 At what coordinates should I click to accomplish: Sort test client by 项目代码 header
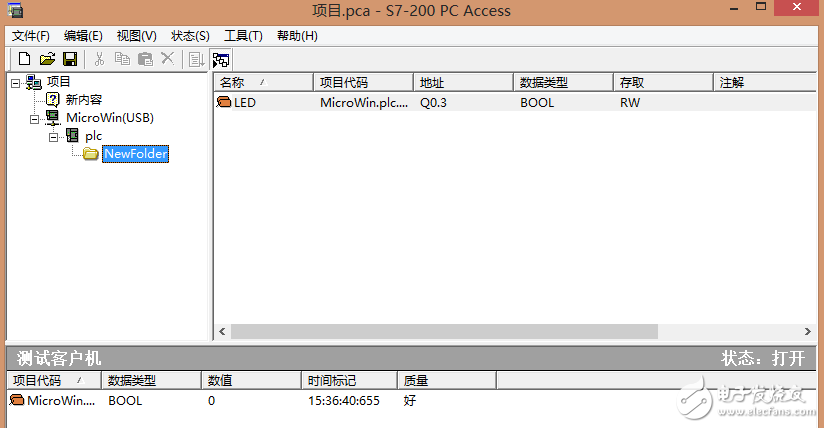(x=54, y=380)
